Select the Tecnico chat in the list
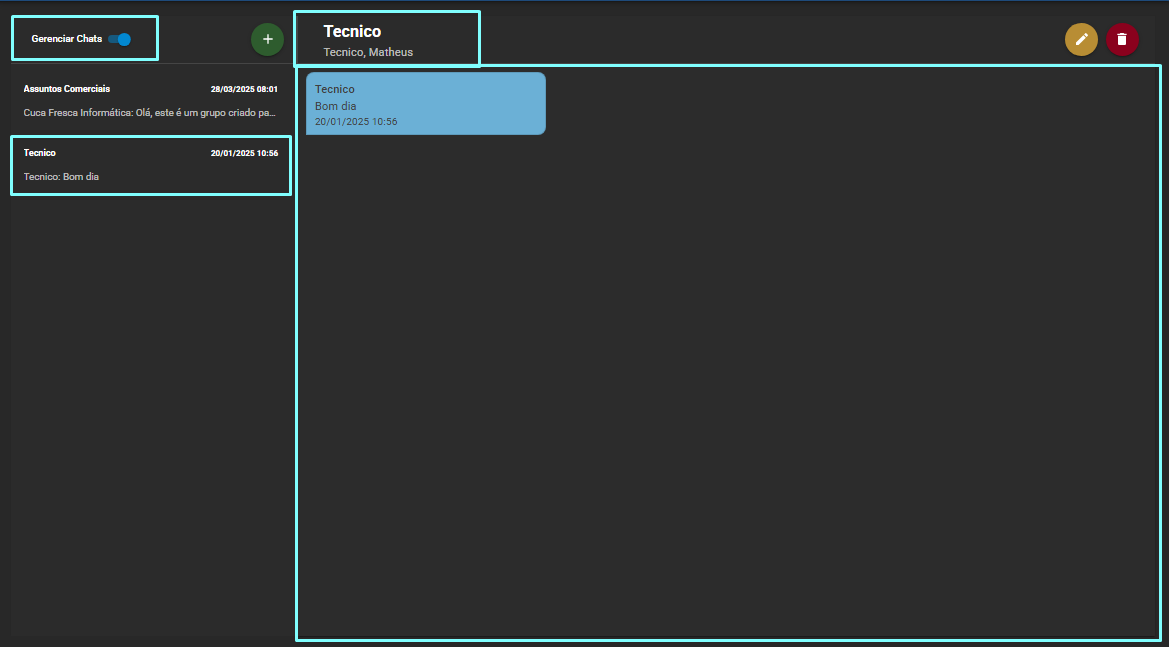The height and width of the screenshot is (647, 1169). tap(151, 165)
